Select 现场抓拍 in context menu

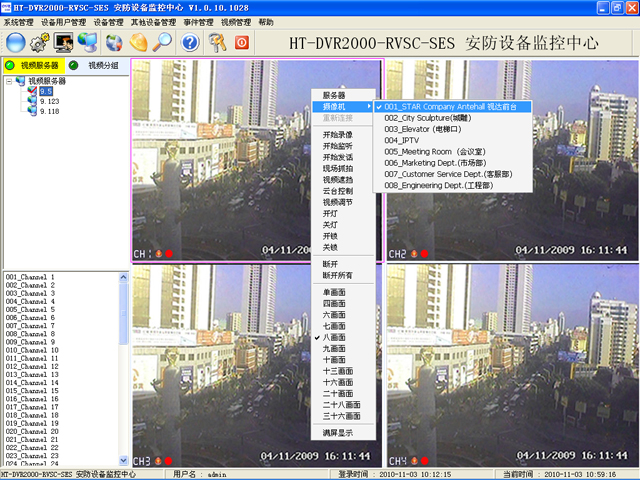click(343, 169)
